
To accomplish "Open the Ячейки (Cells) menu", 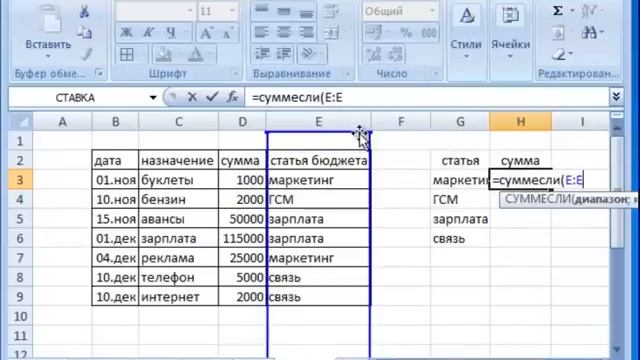I will 510,33.
